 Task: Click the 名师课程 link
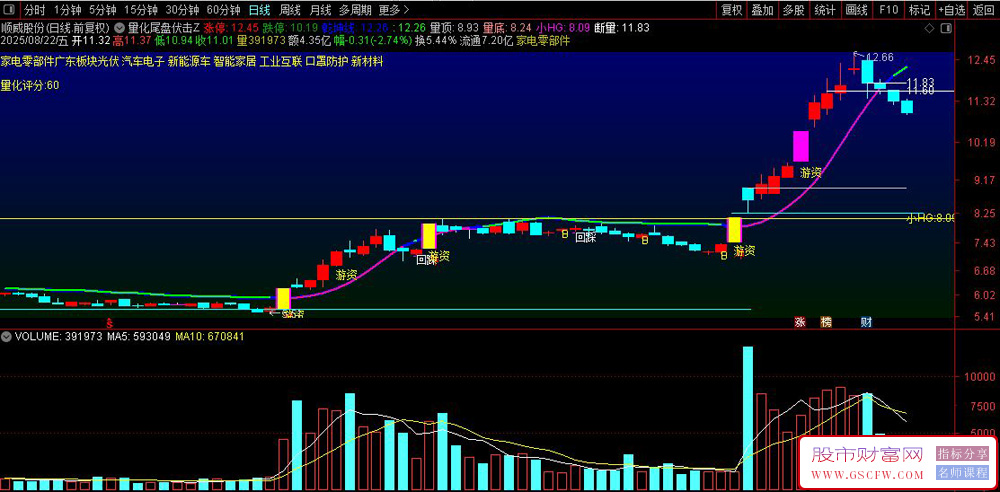[960, 473]
